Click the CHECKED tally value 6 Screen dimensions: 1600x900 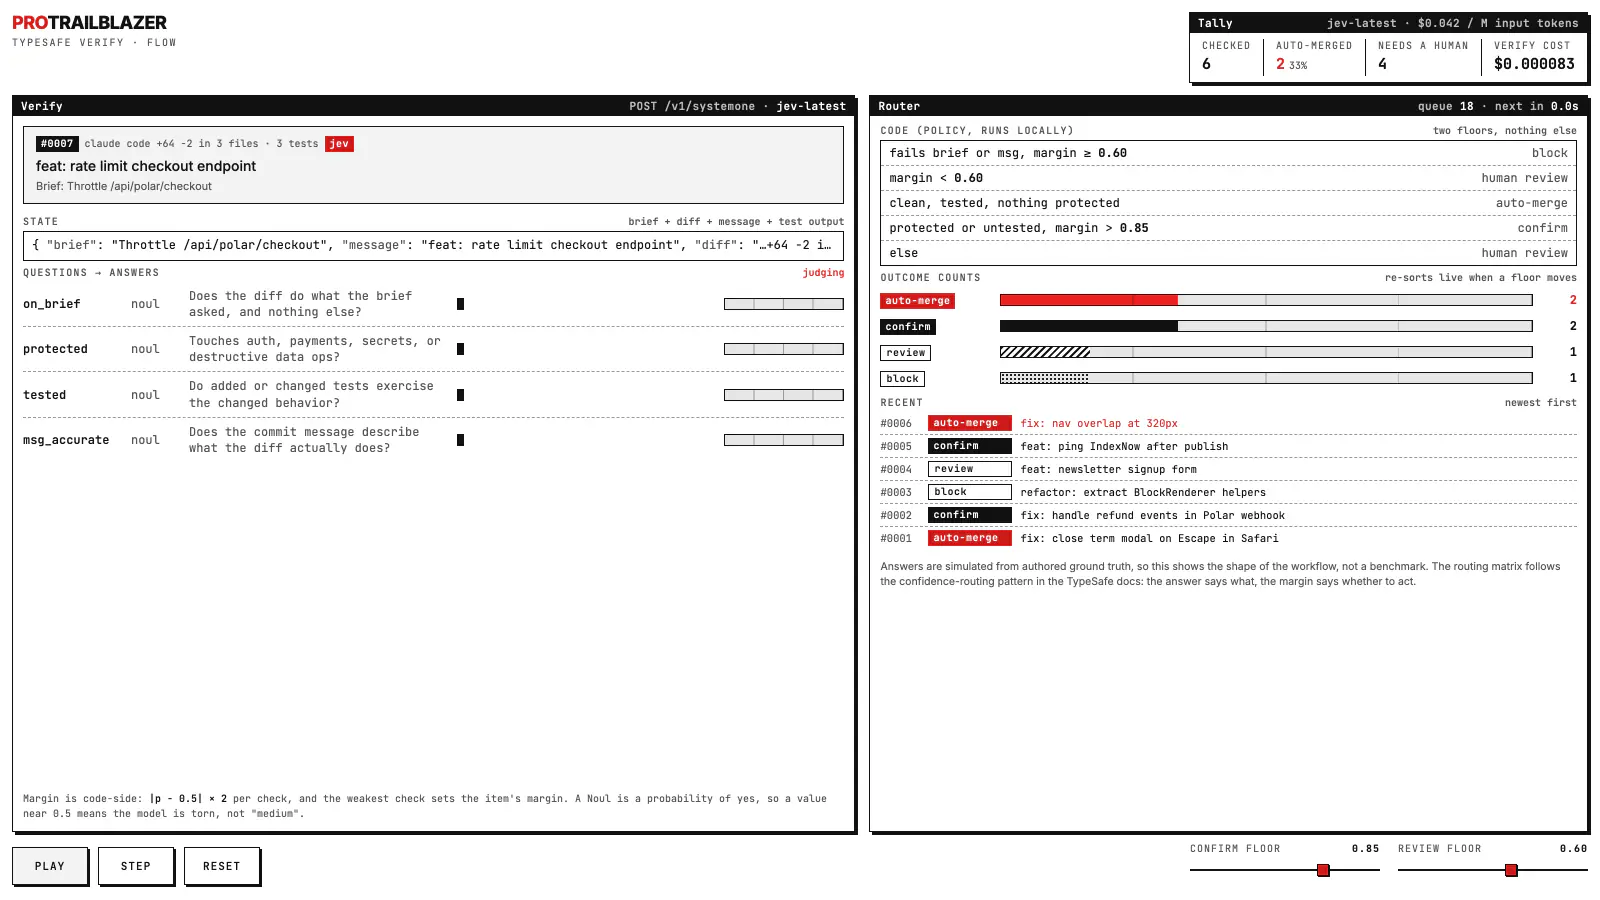(x=1206, y=64)
